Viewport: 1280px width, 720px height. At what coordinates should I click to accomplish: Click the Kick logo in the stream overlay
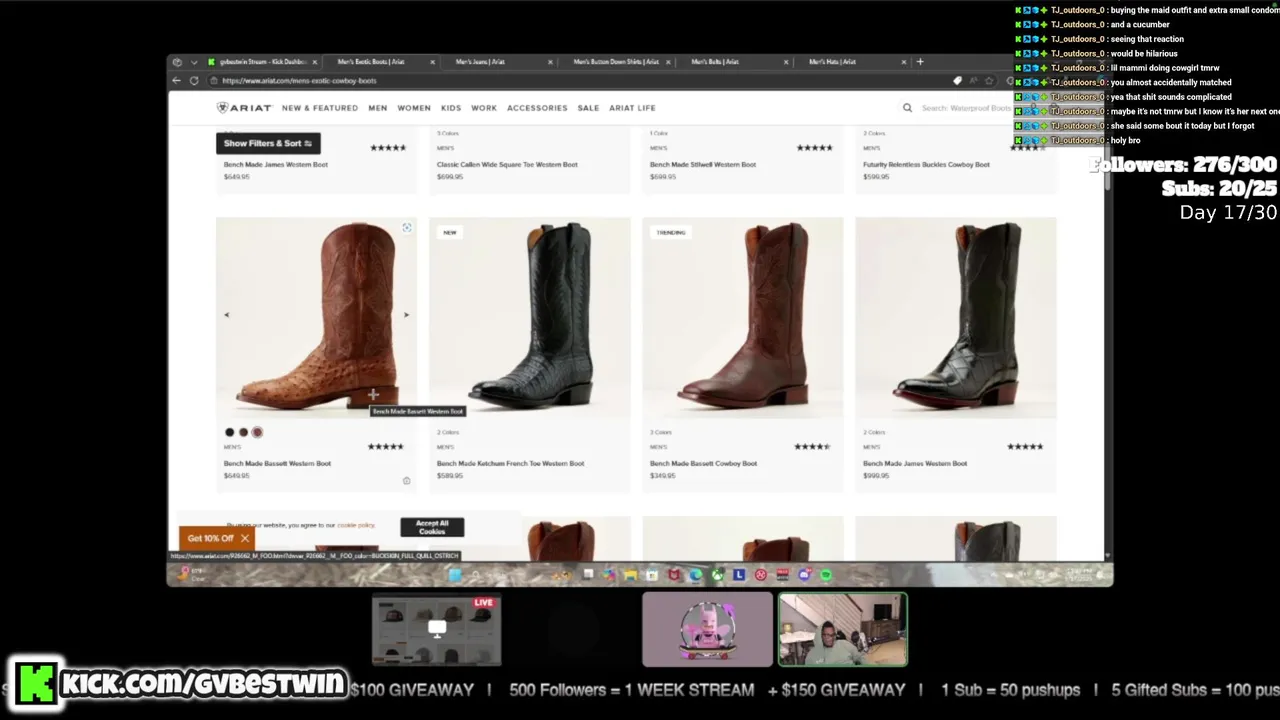point(36,684)
